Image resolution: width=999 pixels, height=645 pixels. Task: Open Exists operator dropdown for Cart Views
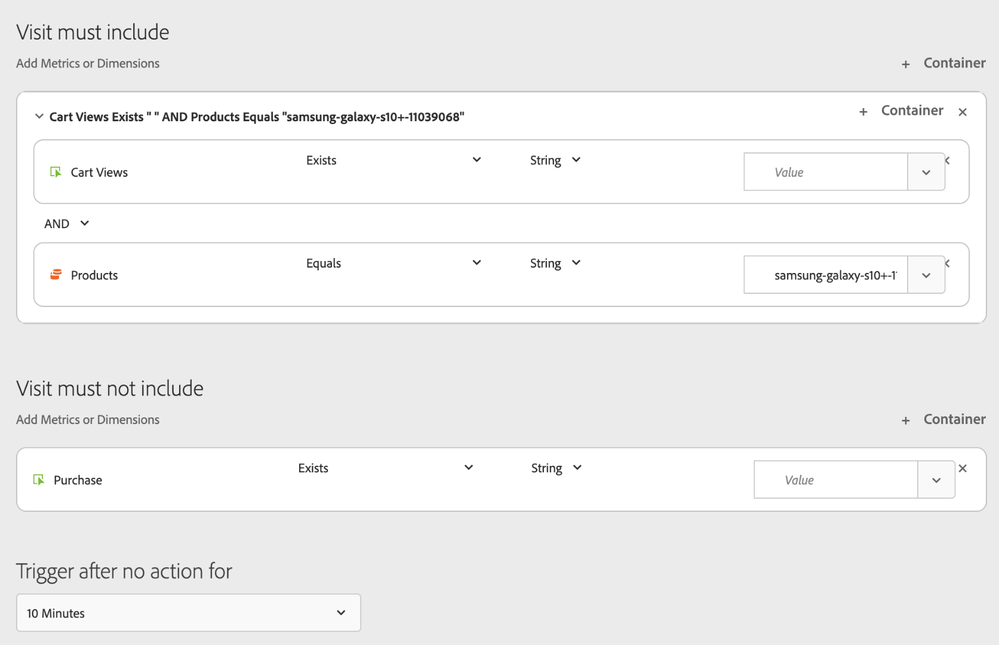476,160
